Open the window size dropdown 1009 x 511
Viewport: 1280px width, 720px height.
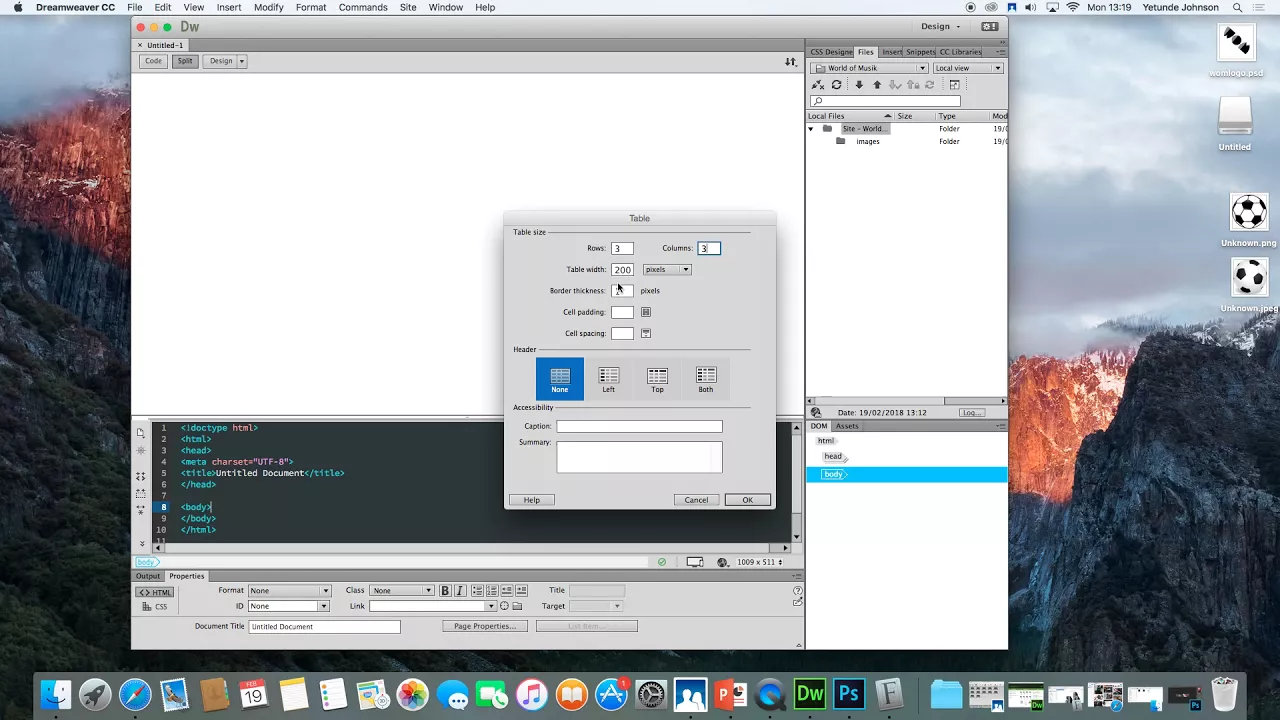click(x=762, y=562)
